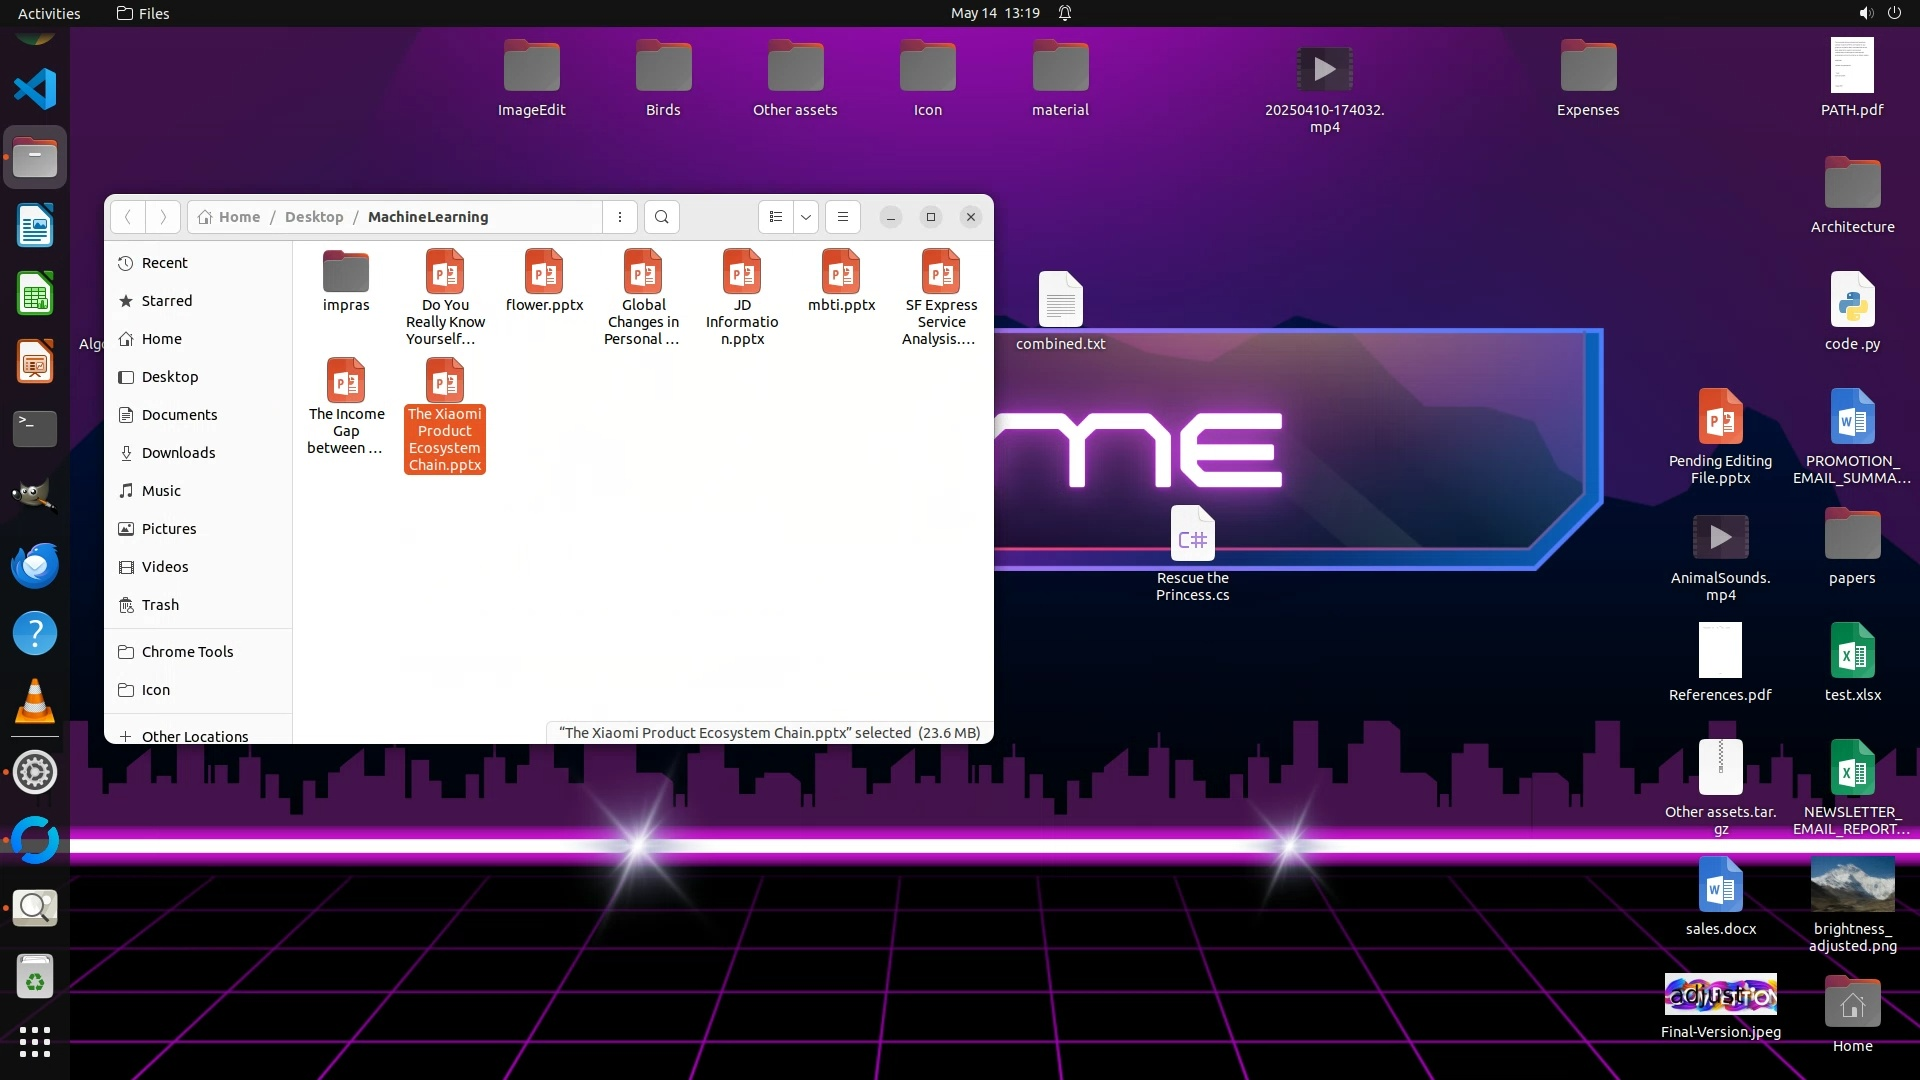
Task: Select flower.pptx presentation file
Action: point(544,282)
